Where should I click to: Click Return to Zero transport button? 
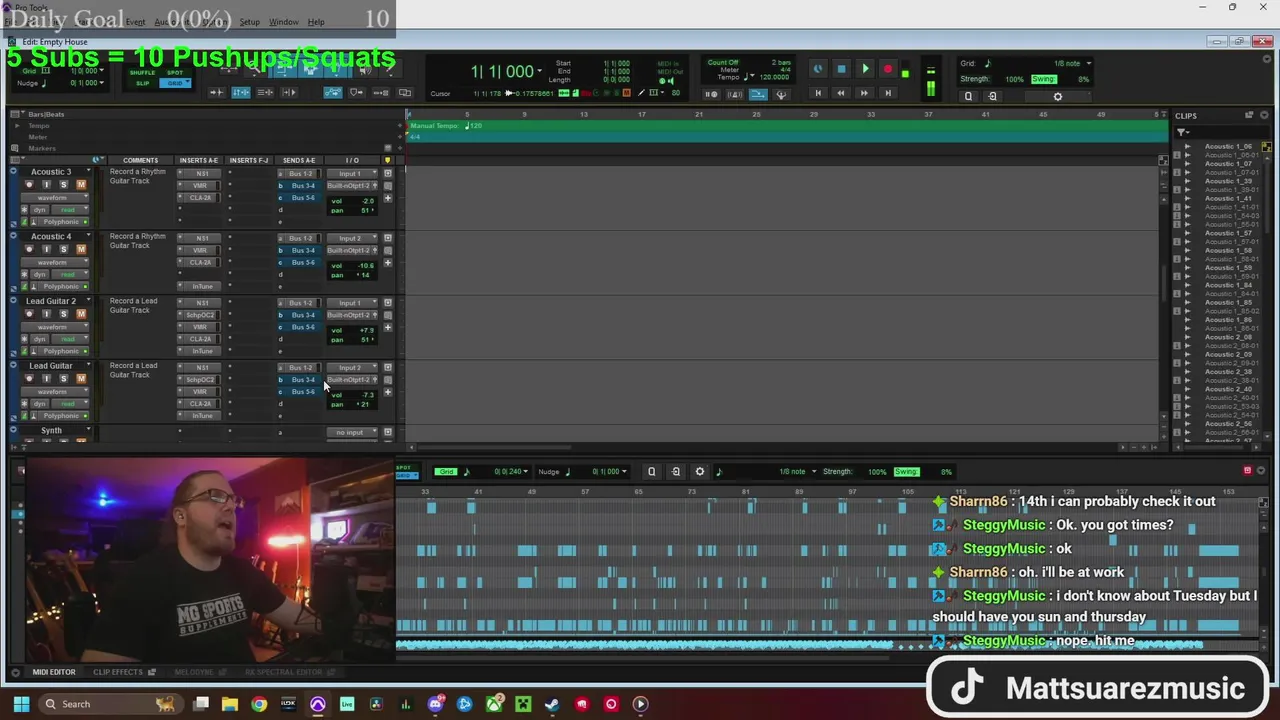(817, 93)
